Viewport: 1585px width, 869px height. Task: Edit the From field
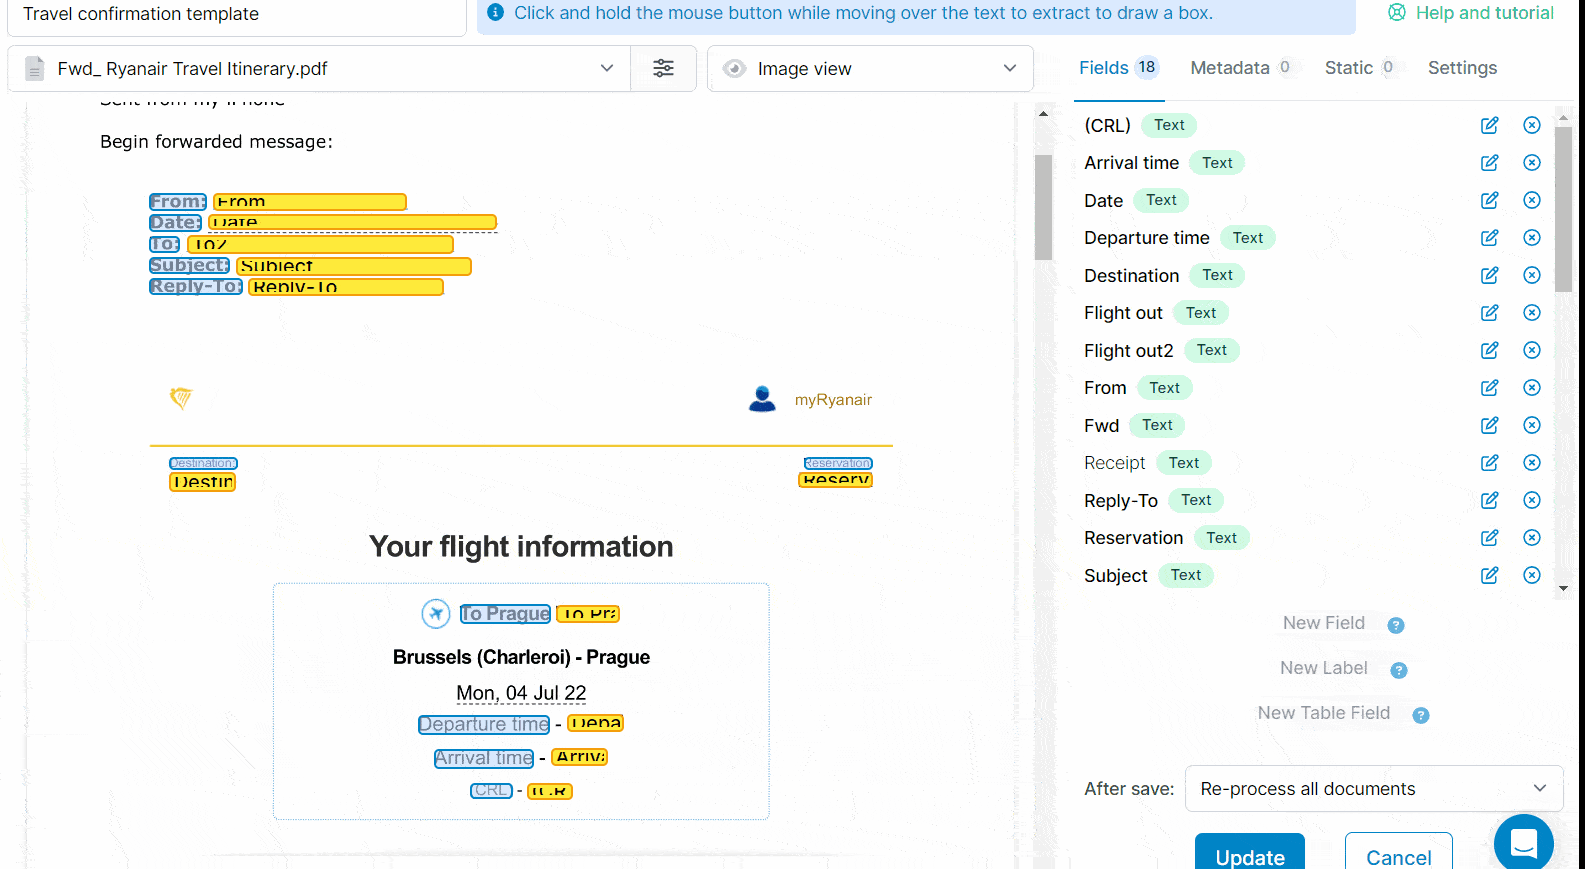(1489, 388)
